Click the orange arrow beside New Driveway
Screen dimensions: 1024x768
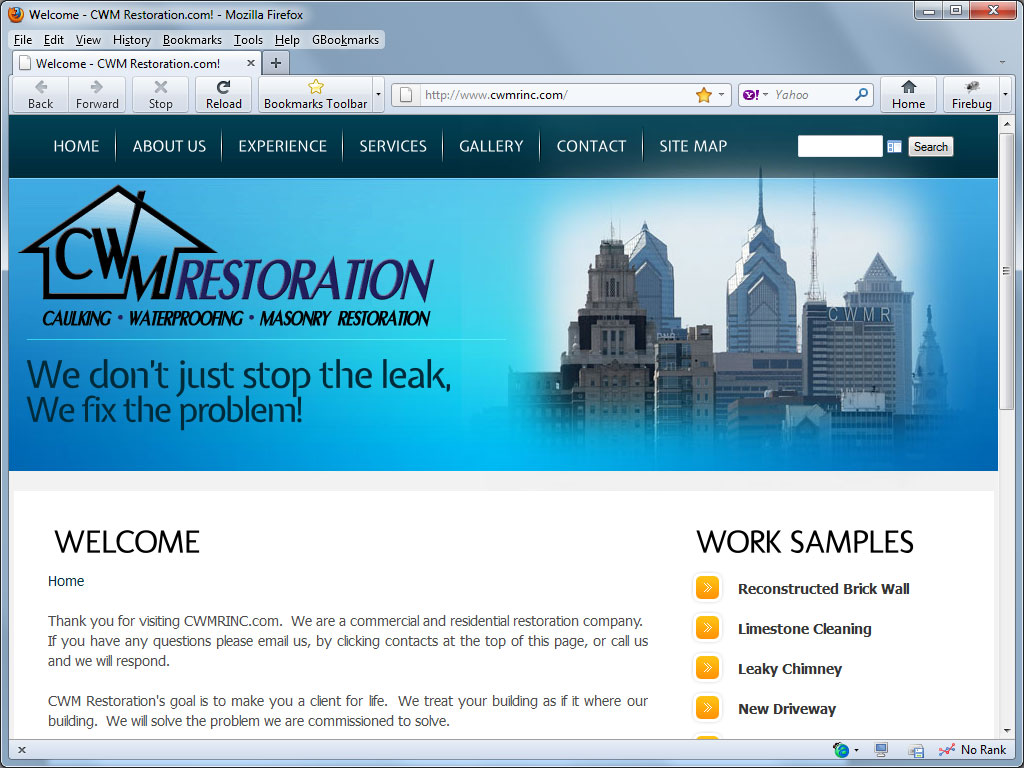(707, 707)
